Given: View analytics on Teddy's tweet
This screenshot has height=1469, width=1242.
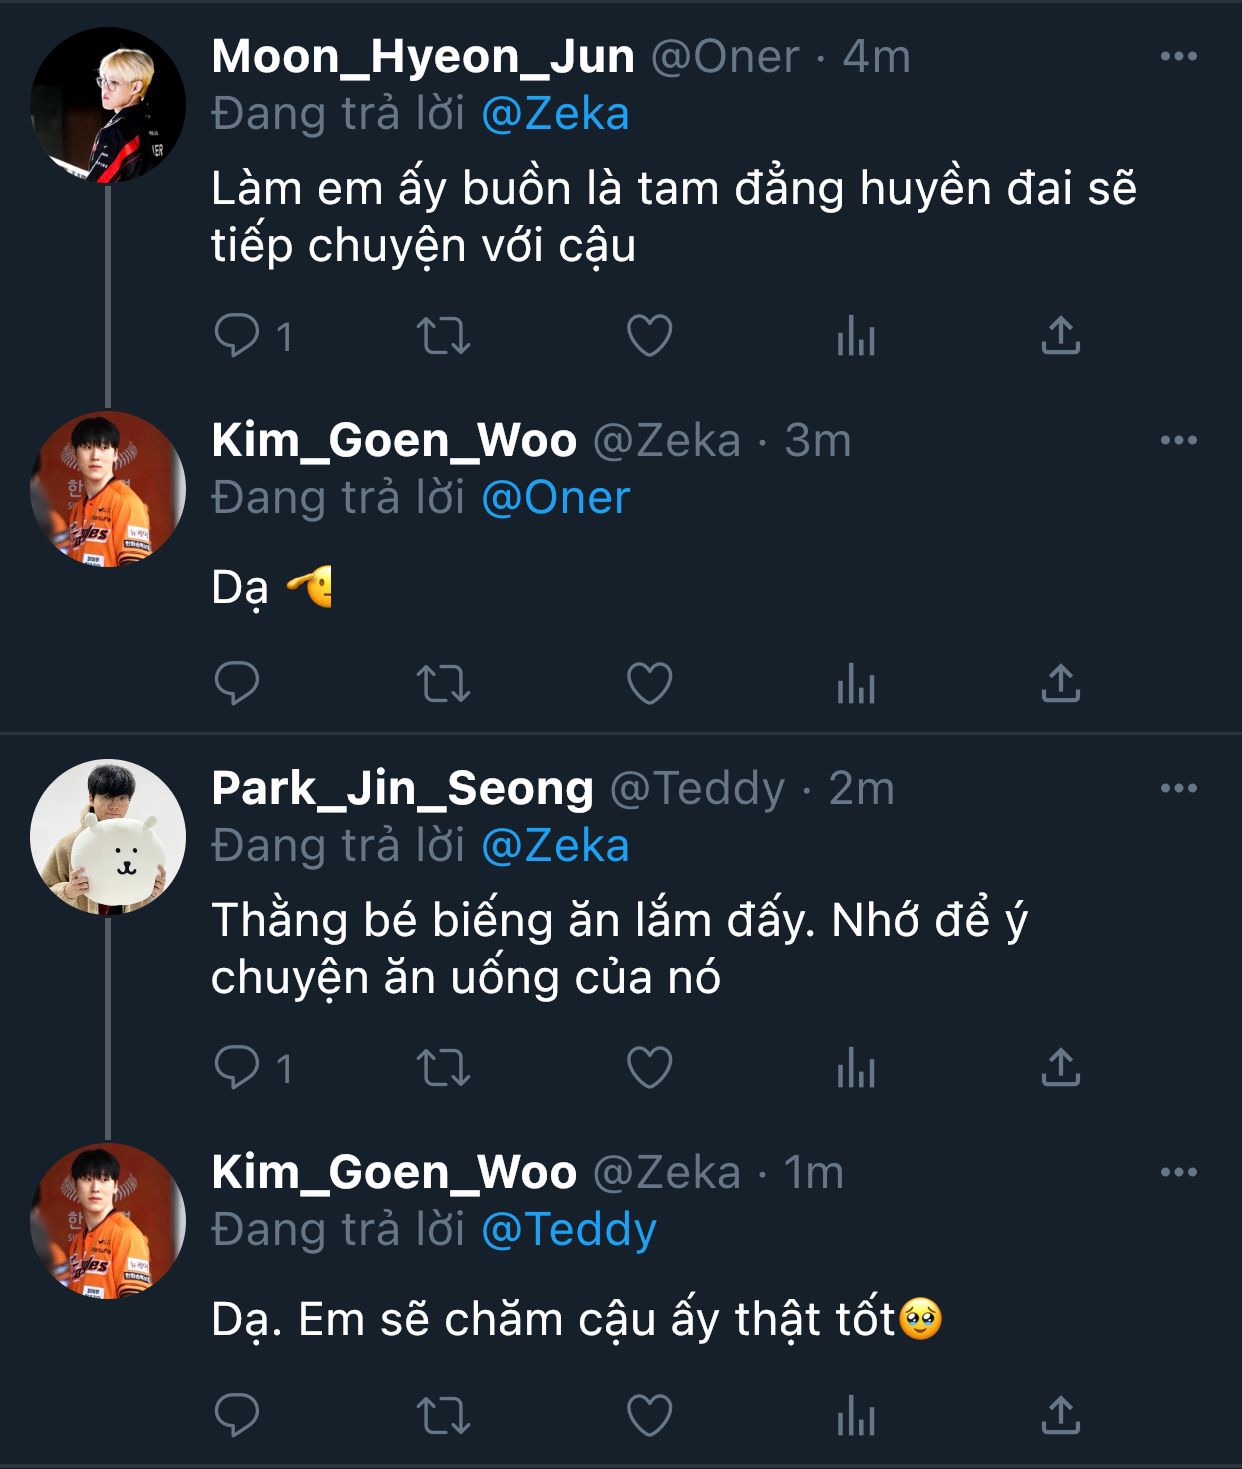Looking at the screenshot, I should [855, 1067].
